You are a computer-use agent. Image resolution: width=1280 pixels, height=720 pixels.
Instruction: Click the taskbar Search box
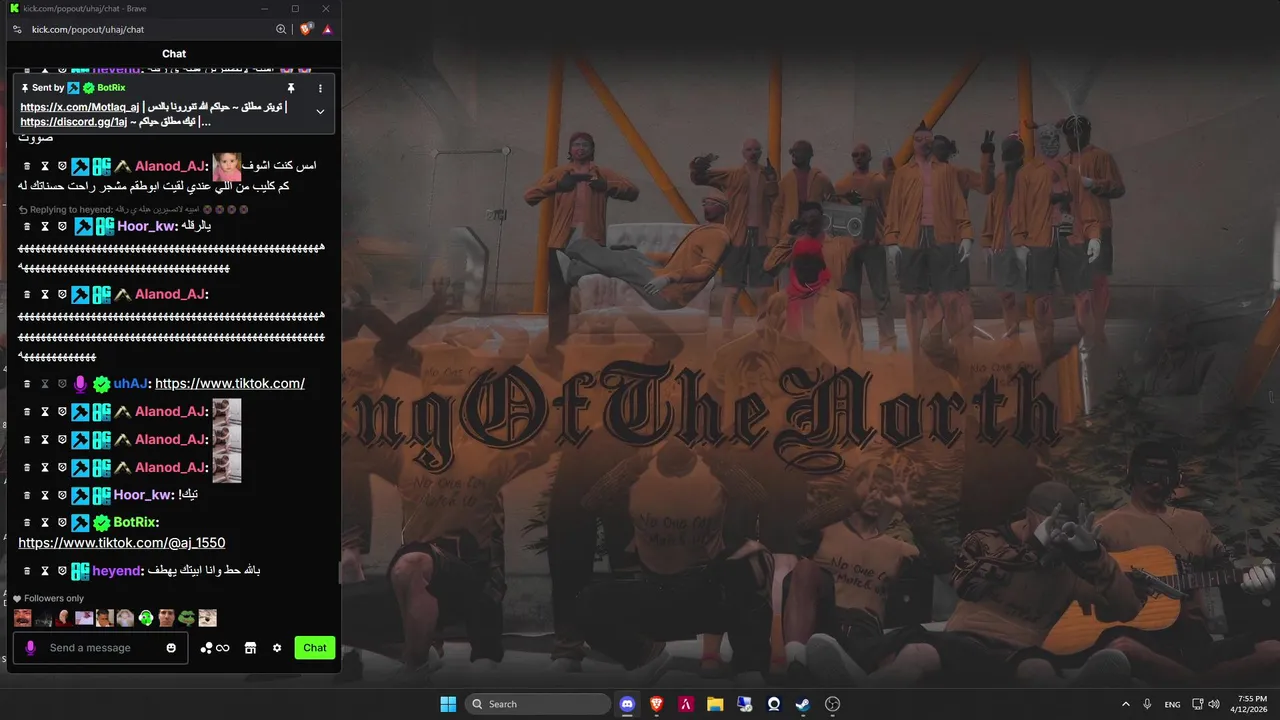click(x=538, y=704)
